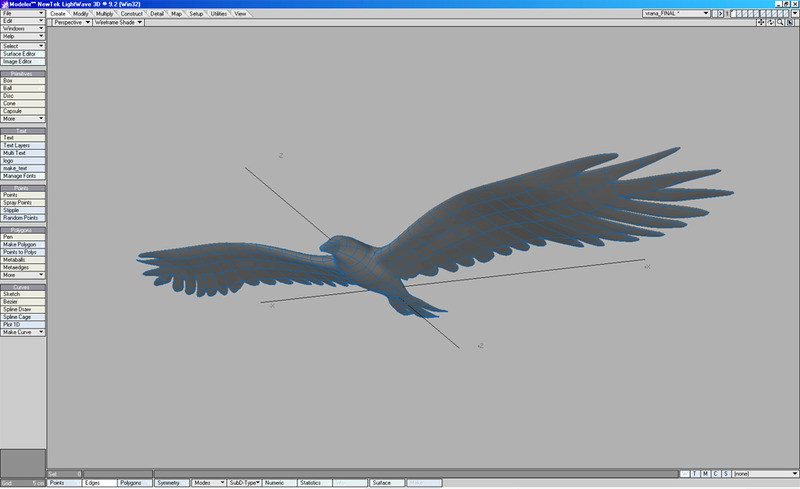
Task: Click the viewport rotate icon
Action: click(x=772, y=22)
